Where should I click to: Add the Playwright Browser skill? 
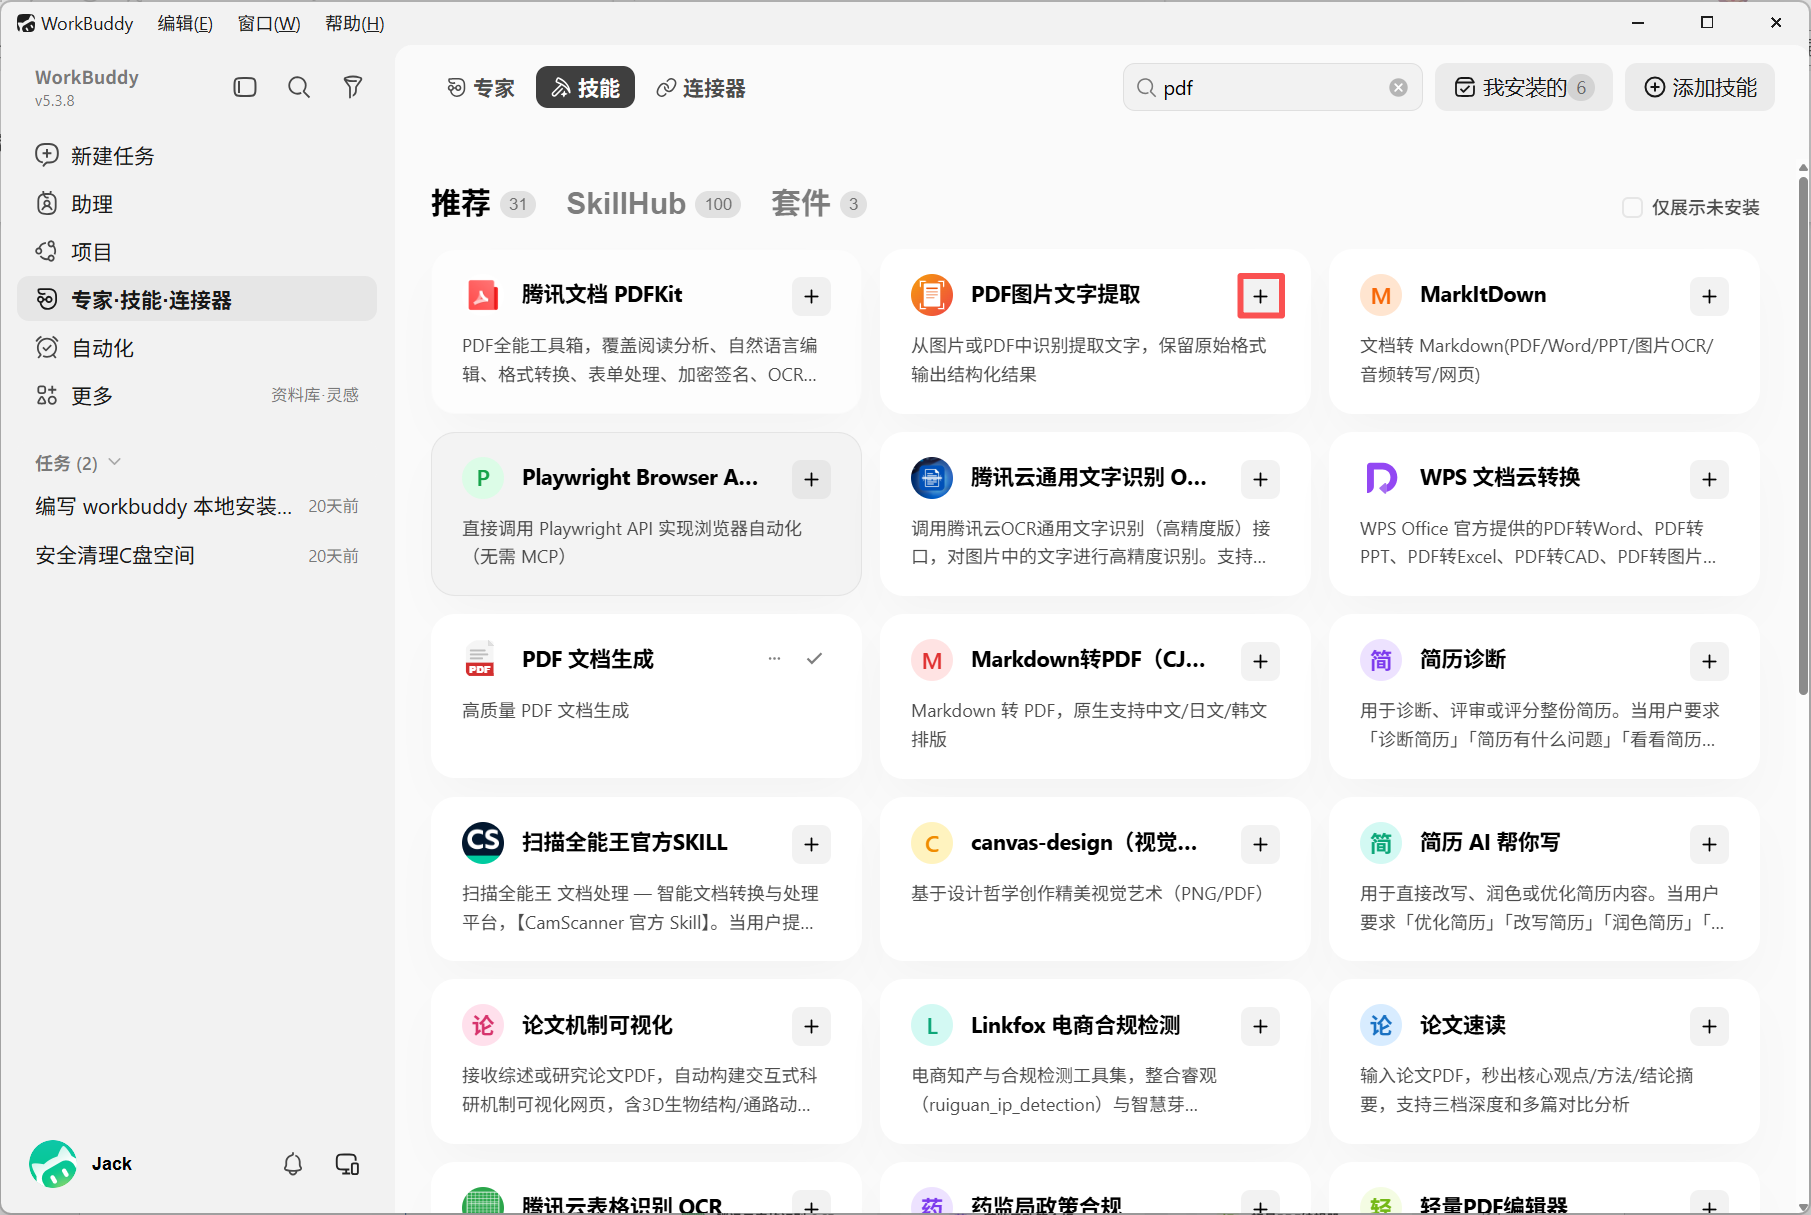pos(811,480)
